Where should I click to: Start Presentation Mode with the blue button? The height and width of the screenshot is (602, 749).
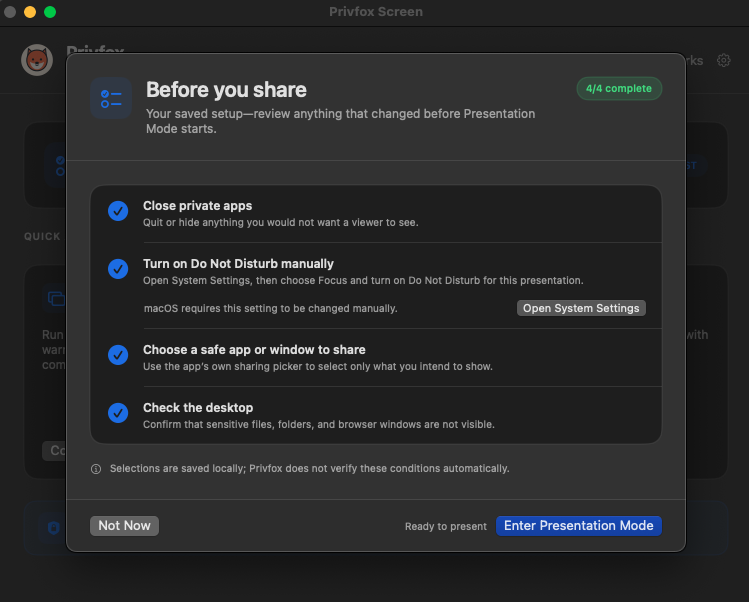[578, 526]
